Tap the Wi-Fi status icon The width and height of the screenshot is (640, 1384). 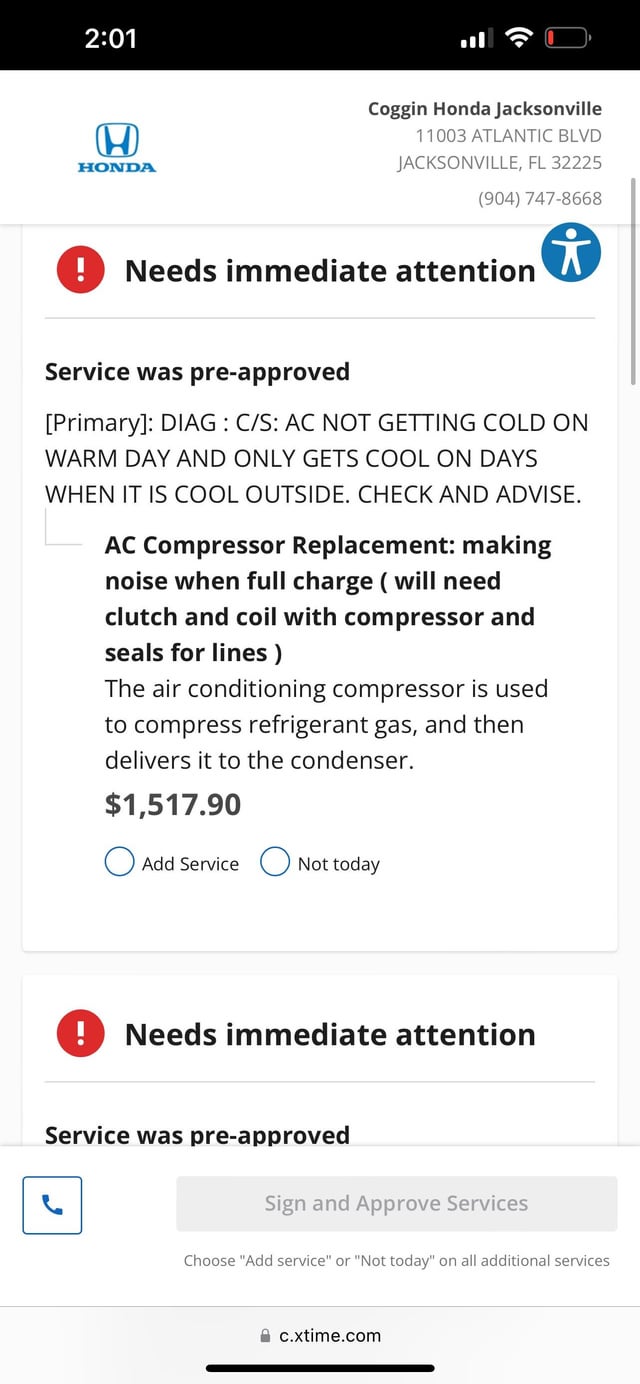click(518, 36)
